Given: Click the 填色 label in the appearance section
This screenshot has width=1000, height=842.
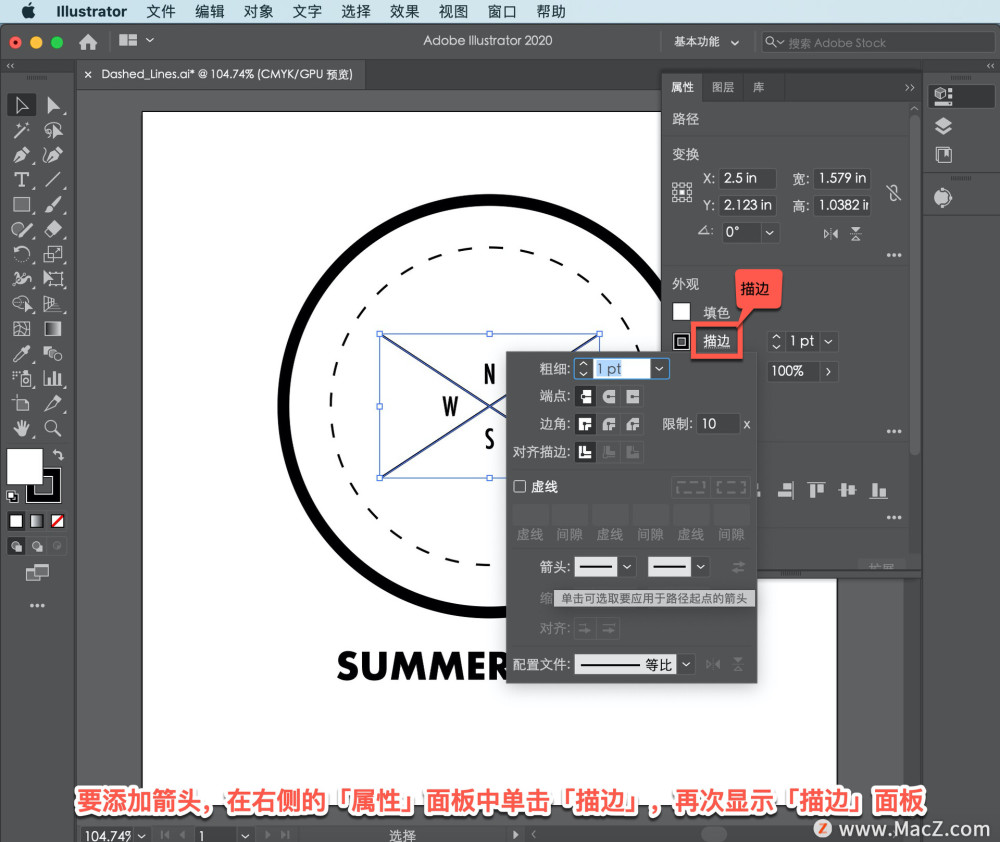Looking at the screenshot, I should click(717, 311).
